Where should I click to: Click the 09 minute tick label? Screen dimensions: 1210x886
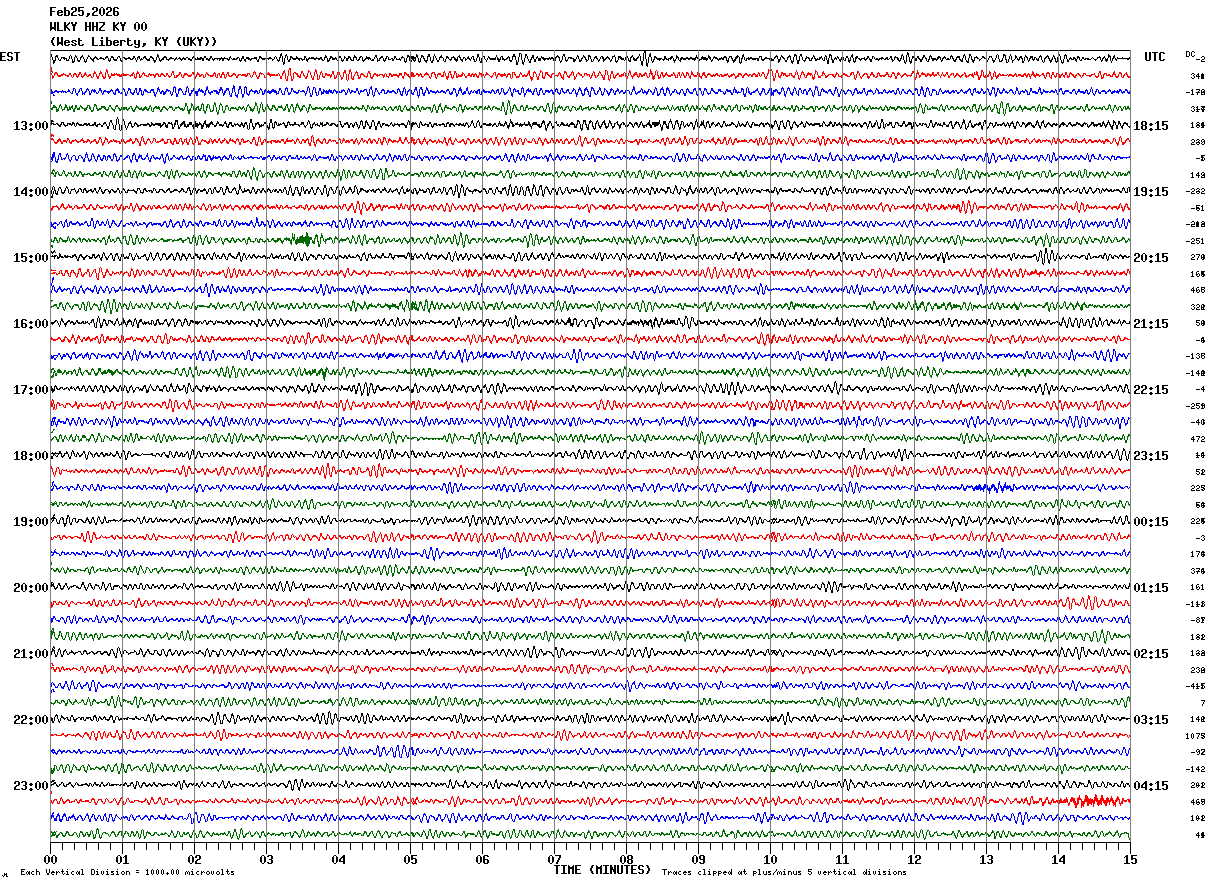point(698,859)
